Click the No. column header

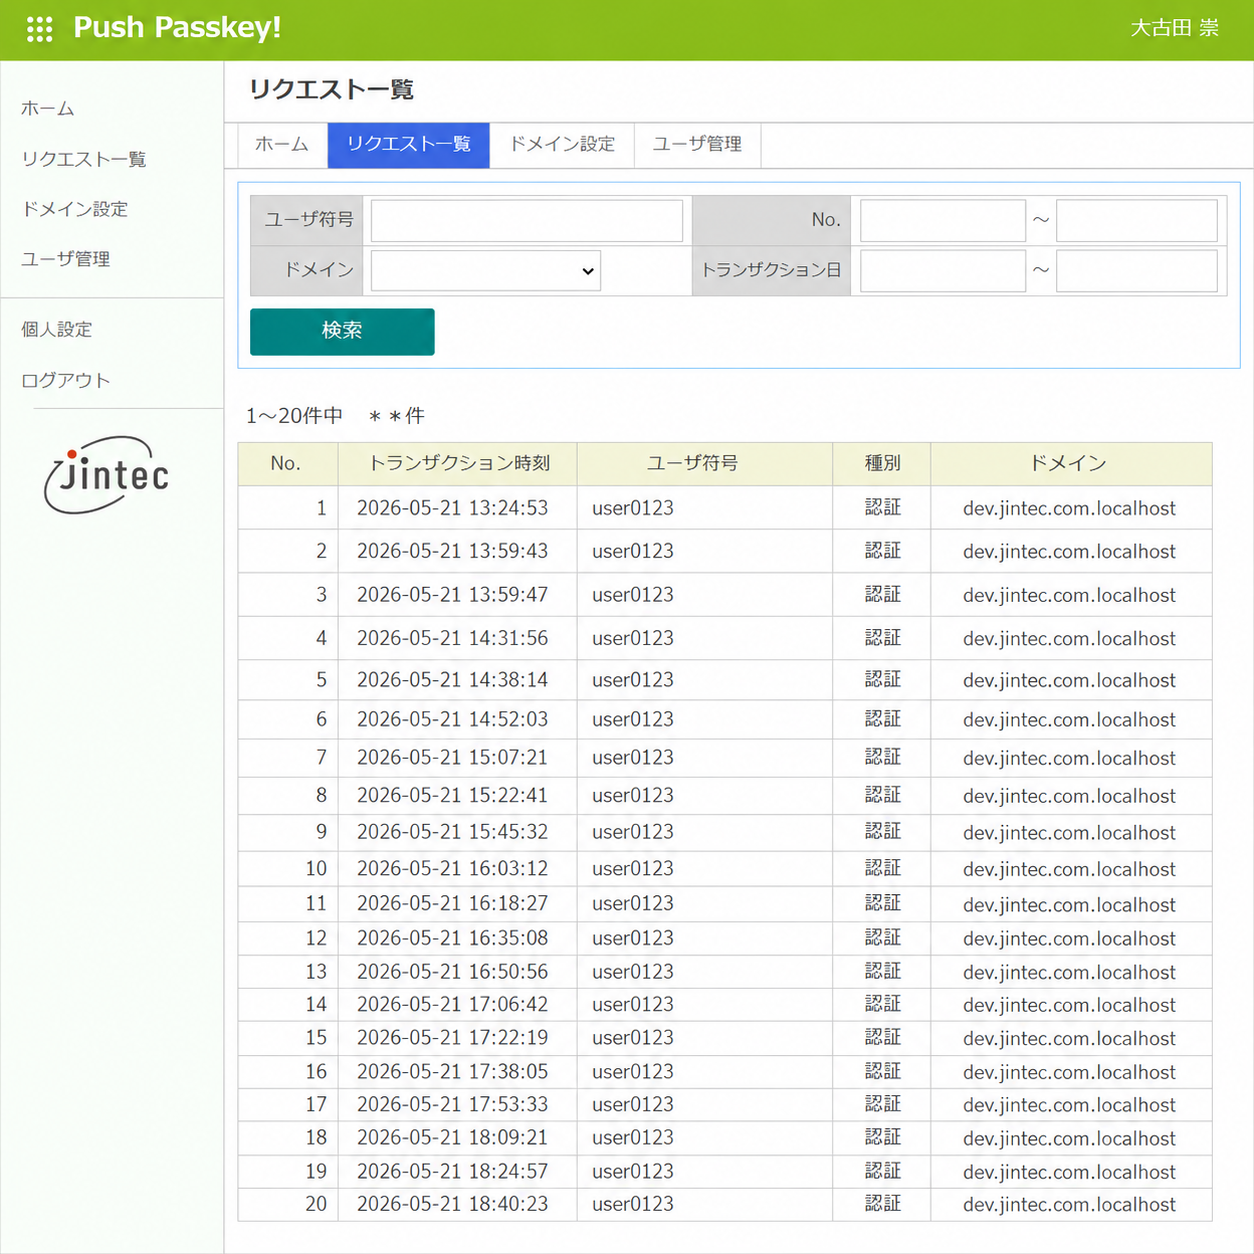pyautogui.click(x=287, y=464)
